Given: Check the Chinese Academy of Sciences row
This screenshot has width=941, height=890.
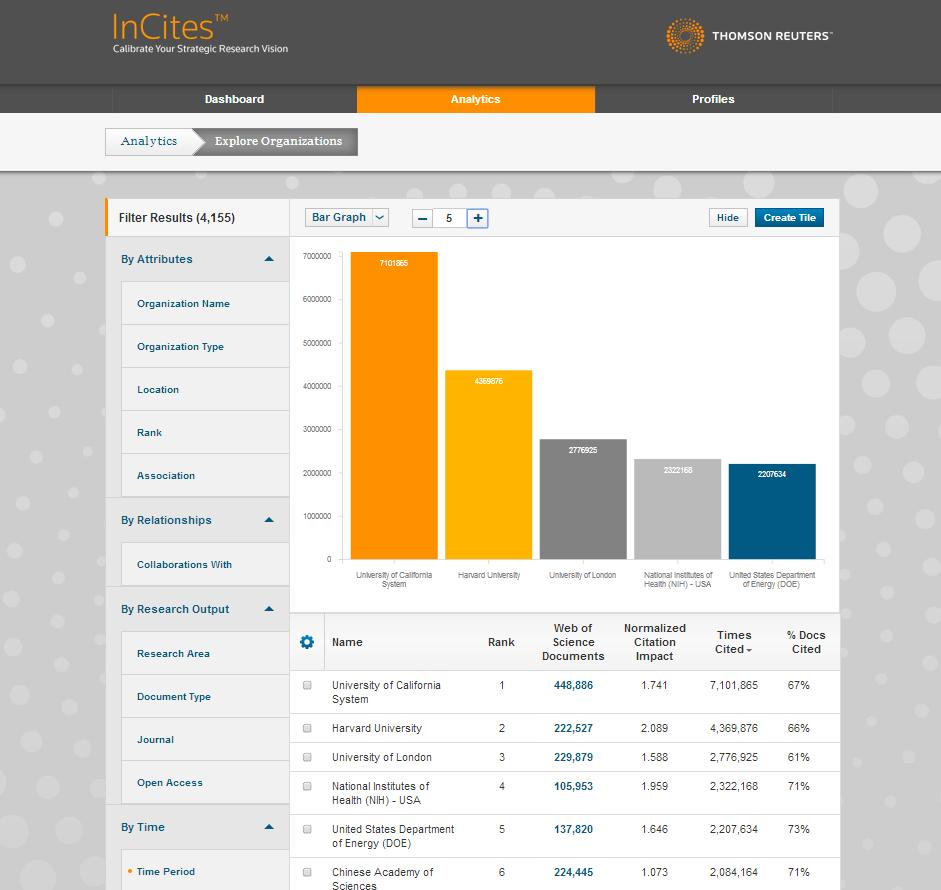Looking at the screenshot, I should click(x=307, y=872).
